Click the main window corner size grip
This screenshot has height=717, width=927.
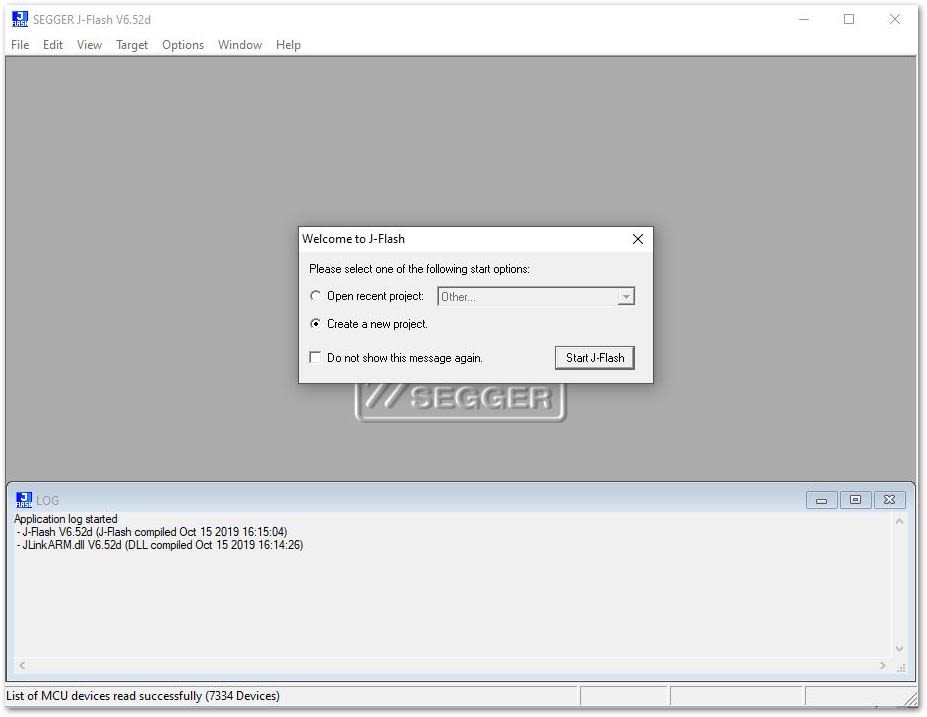(911, 699)
